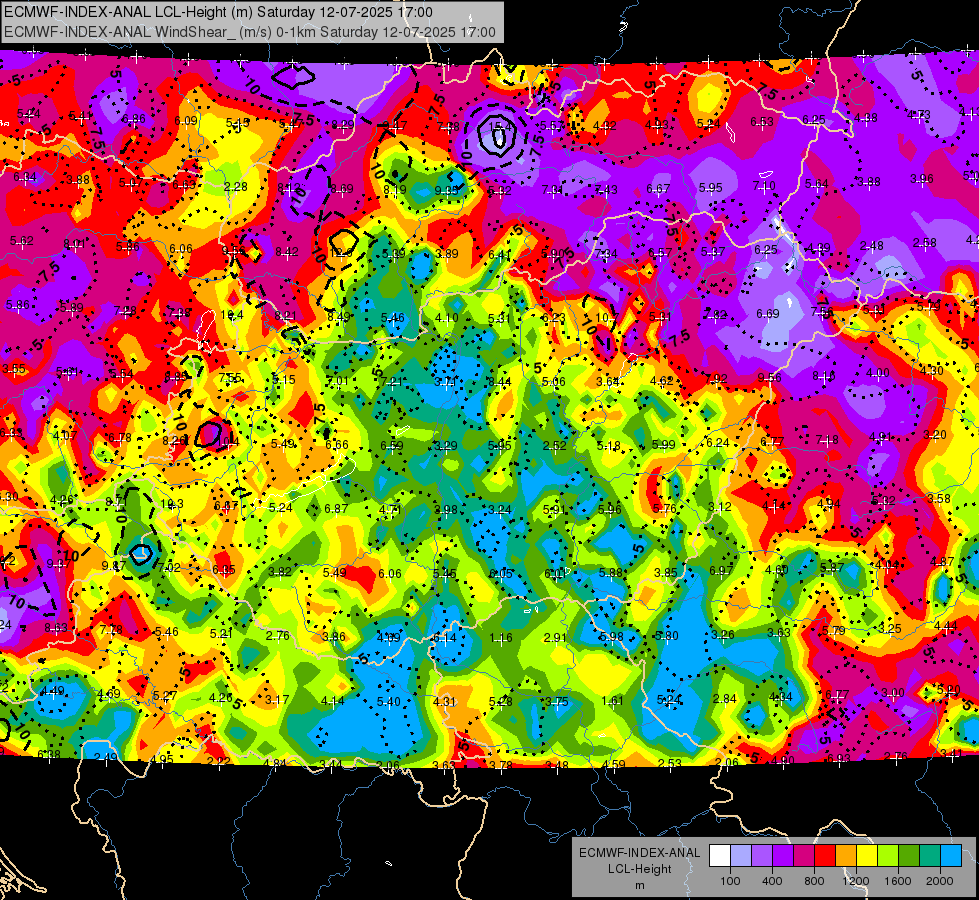Click the grid value '3.85'
Screen dimensions: 979x900
666,573
